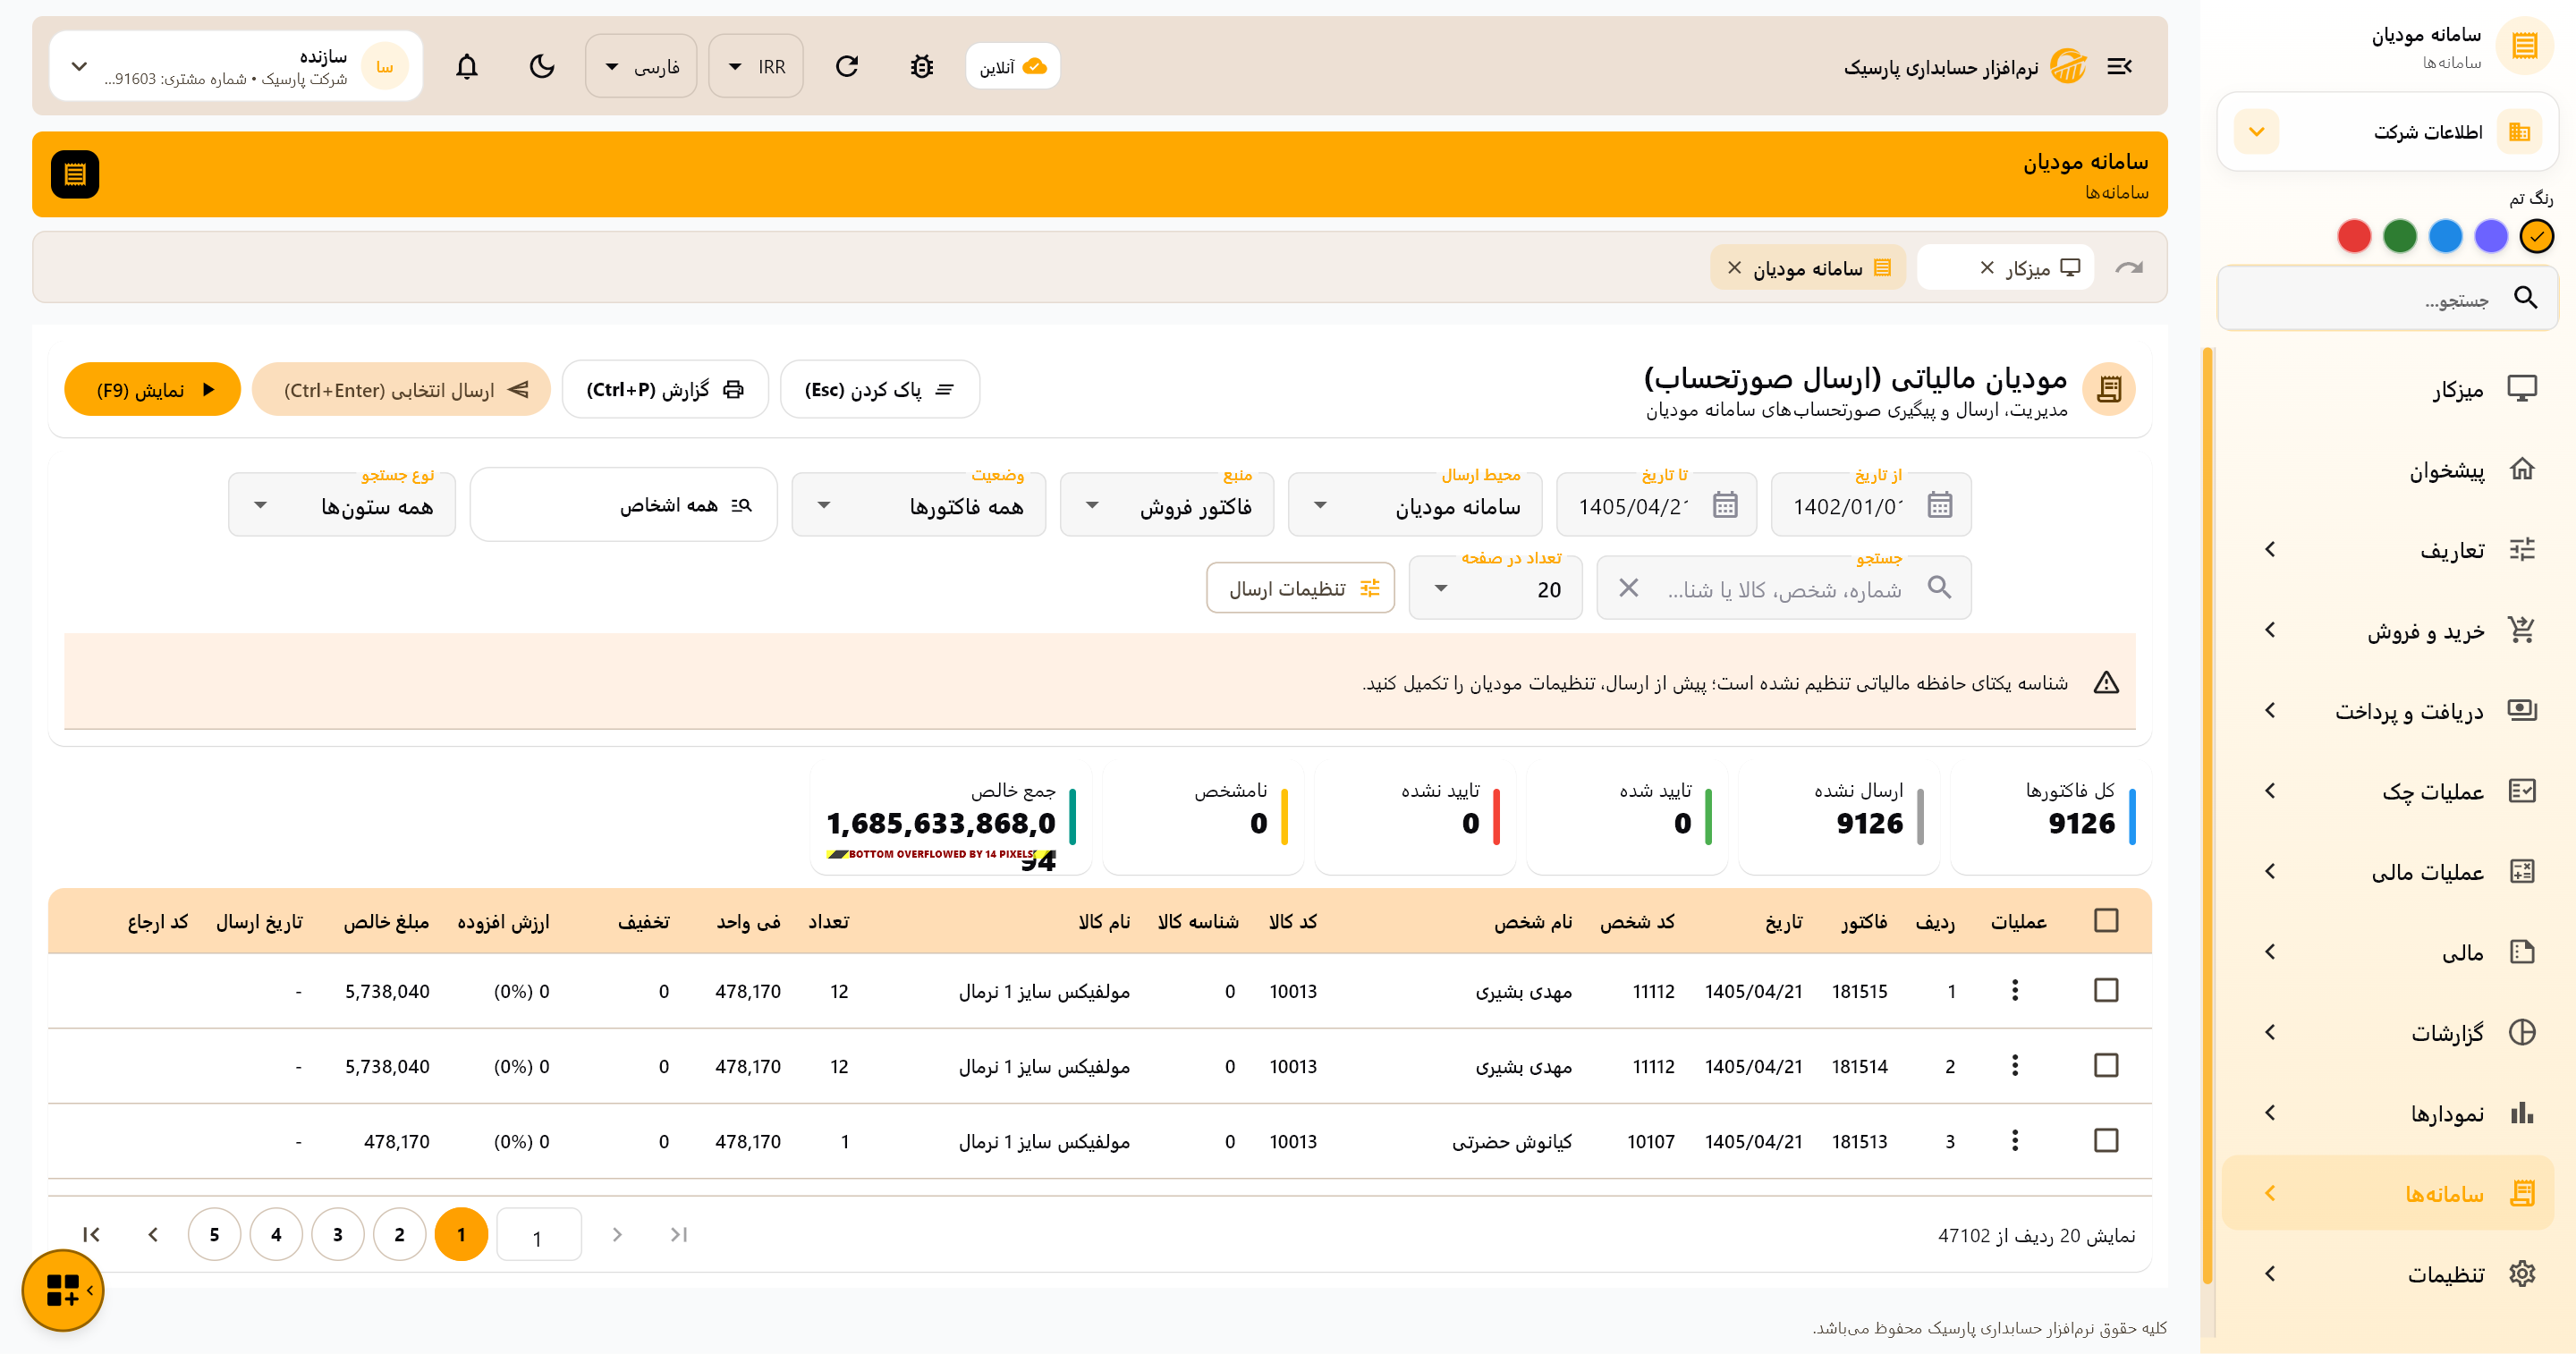The height and width of the screenshot is (1354, 2576).
Task: Click the sidebar جستجو search field
Action: 2387,297
